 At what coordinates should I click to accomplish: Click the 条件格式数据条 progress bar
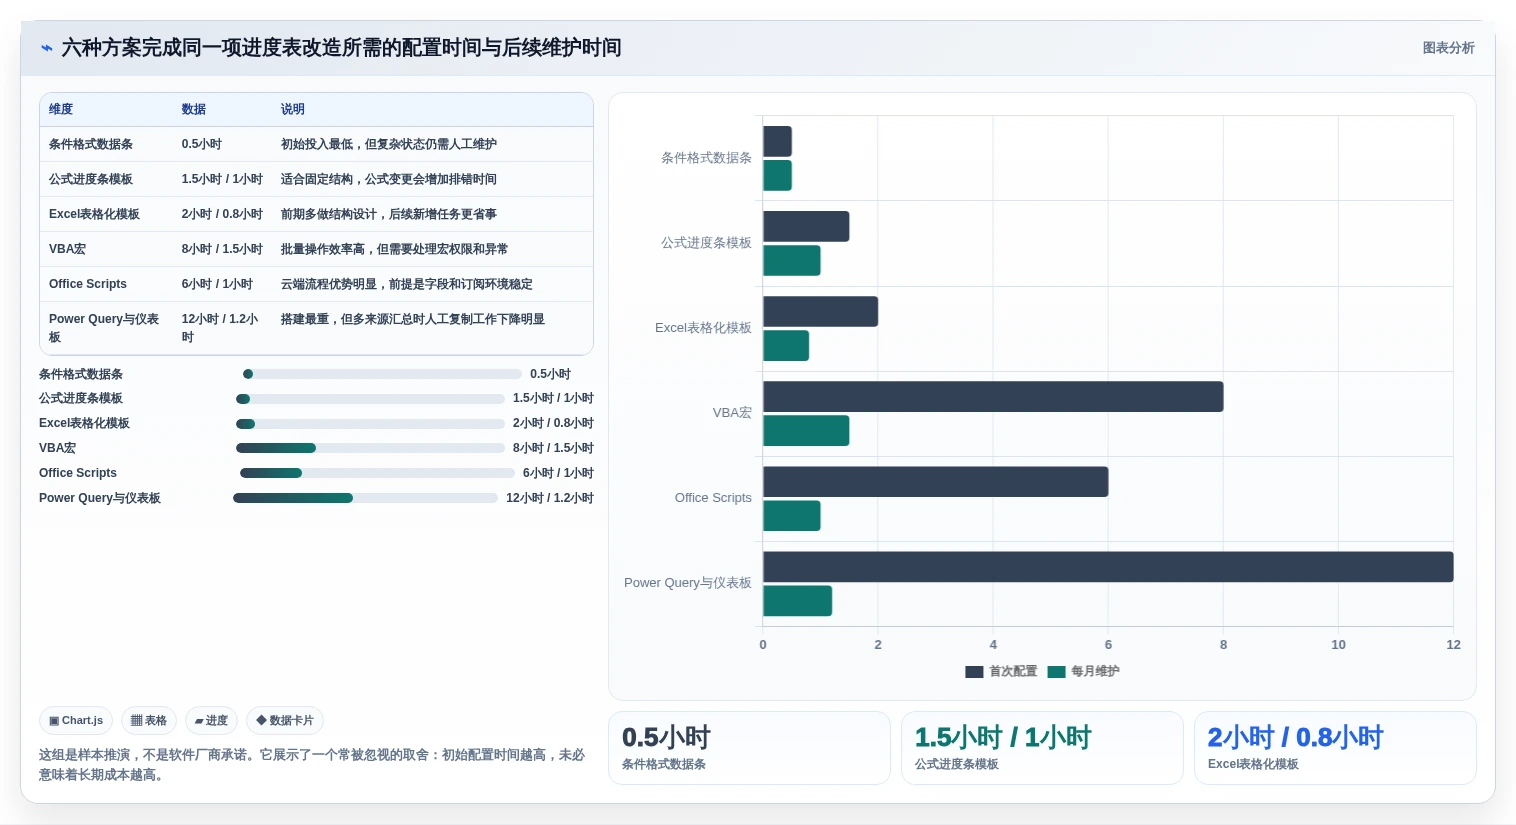pyautogui.click(x=382, y=374)
